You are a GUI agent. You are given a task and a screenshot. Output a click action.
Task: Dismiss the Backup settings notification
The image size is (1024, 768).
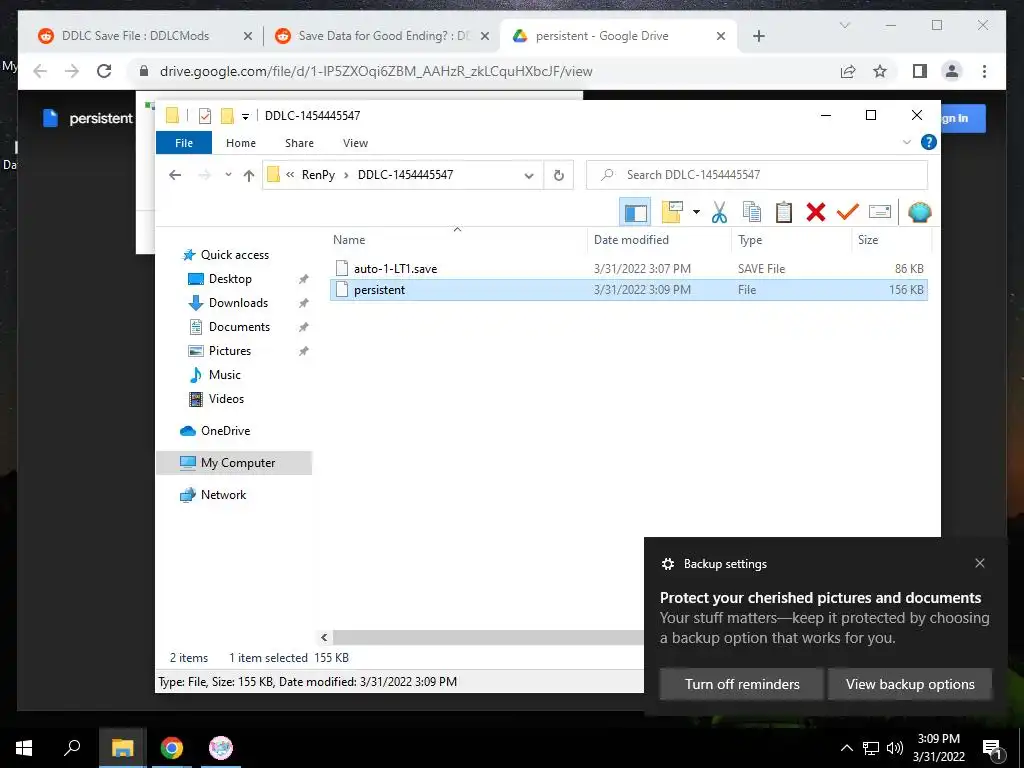click(x=980, y=563)
